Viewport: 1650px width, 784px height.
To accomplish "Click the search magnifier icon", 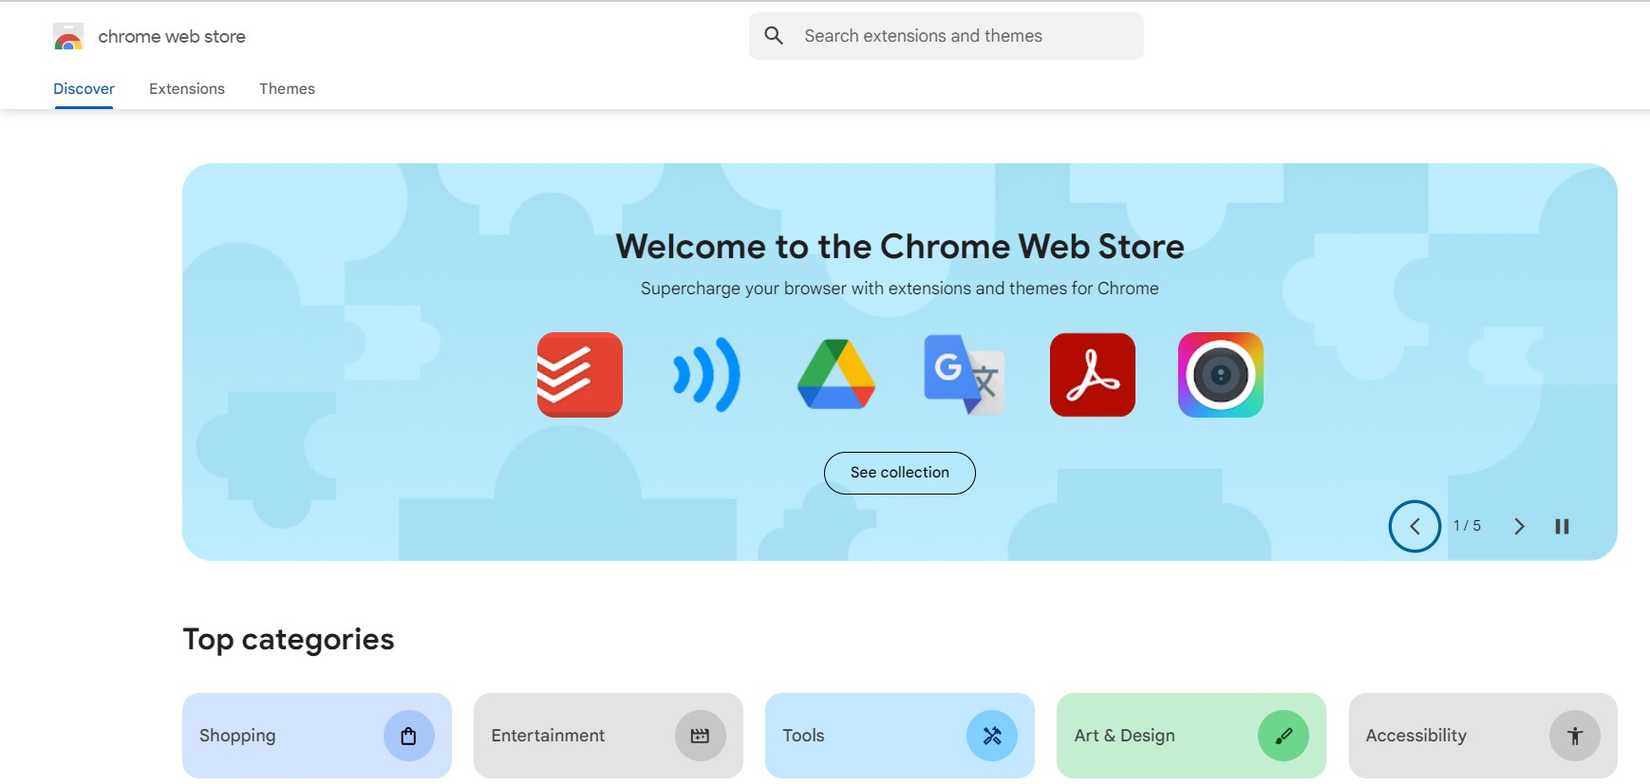I will (x=774, y=36).
